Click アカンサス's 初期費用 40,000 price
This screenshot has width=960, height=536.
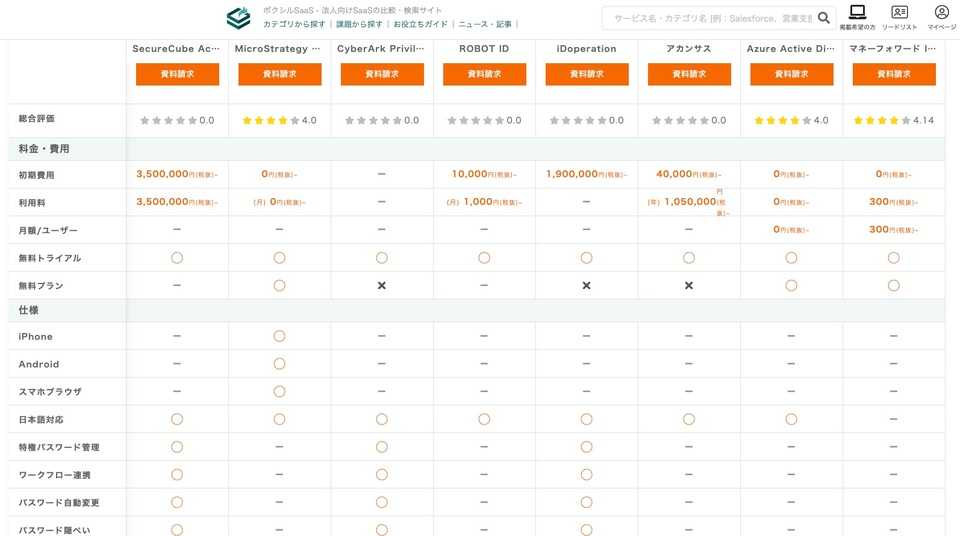[x=689, y=175]
